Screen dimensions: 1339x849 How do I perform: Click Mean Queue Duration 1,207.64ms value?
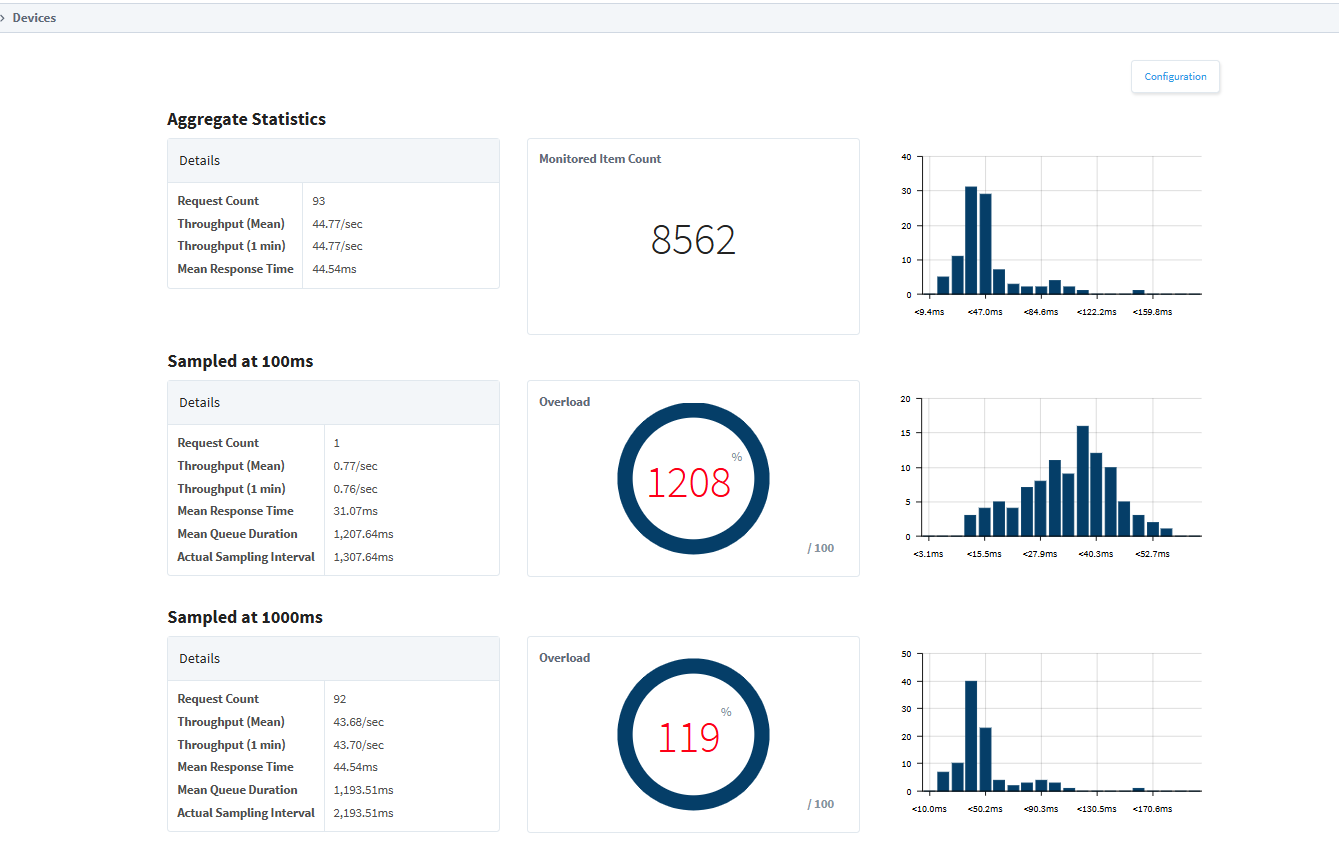click(363, 534)
